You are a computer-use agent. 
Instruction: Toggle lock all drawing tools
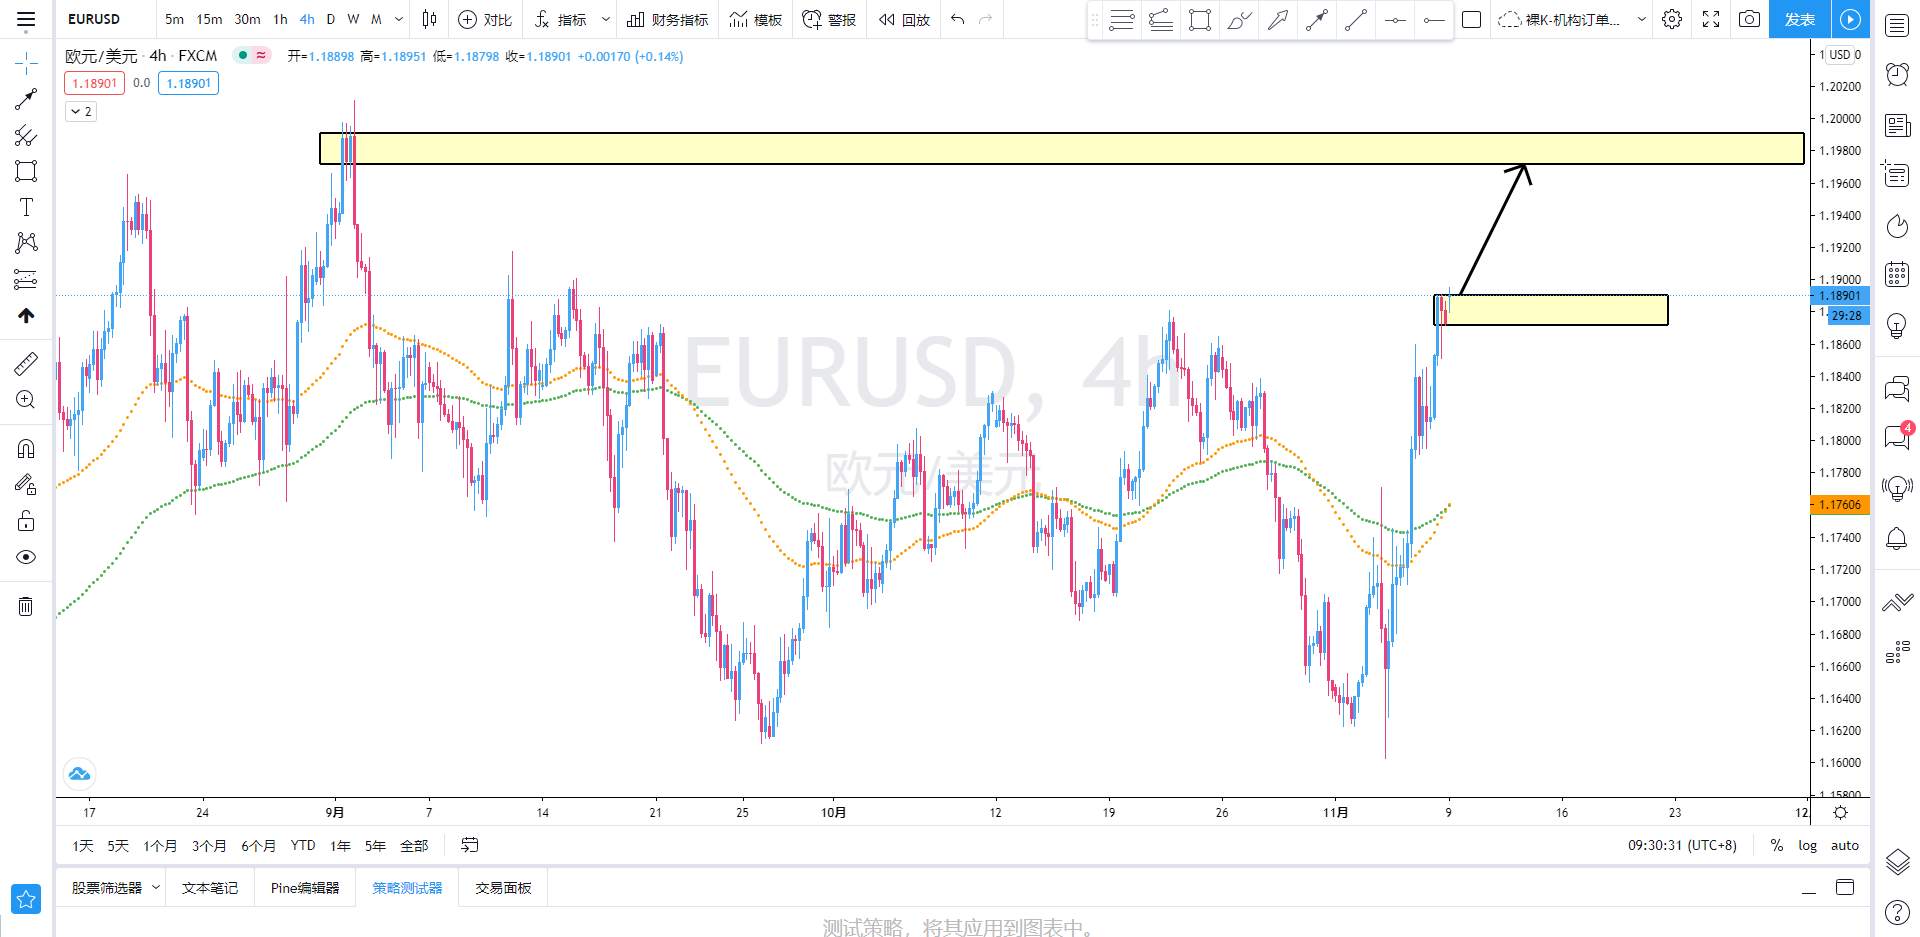coord(26,521)
